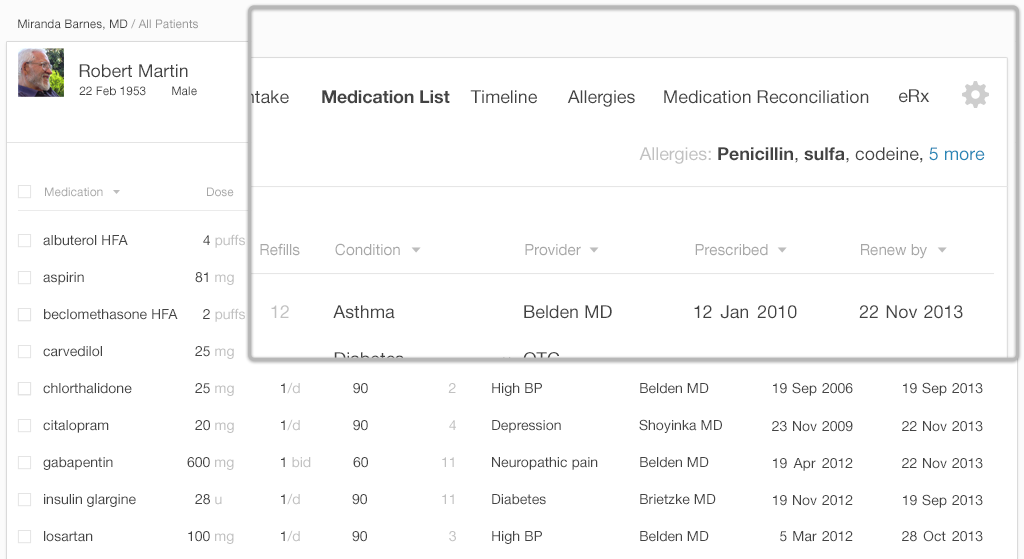The image size is (1024, 559).
Task: Open the Renew by sort arrow
Action: (942, 250)
